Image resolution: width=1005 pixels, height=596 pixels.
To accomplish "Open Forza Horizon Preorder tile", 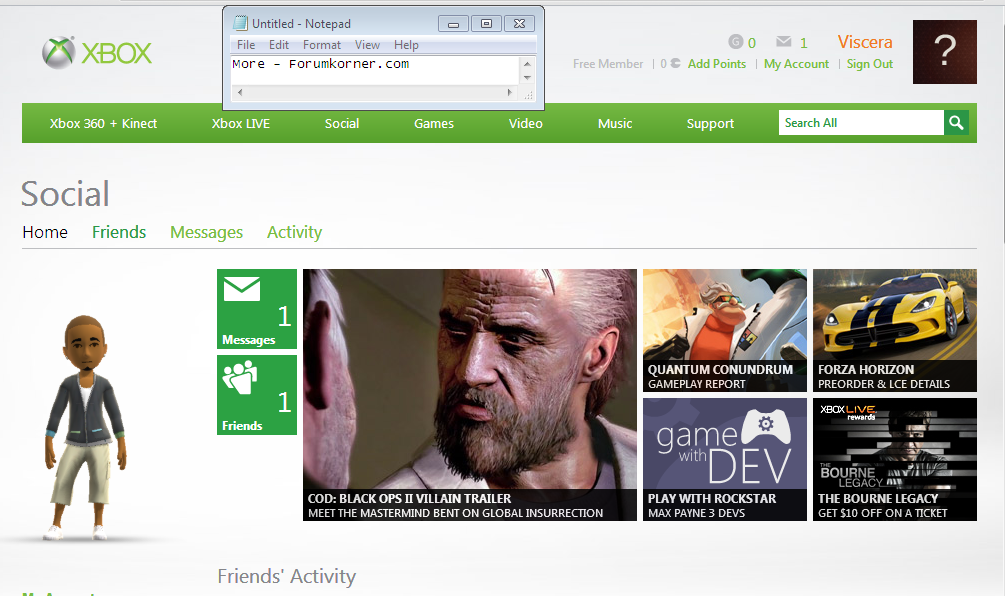I will click(895, 330).
